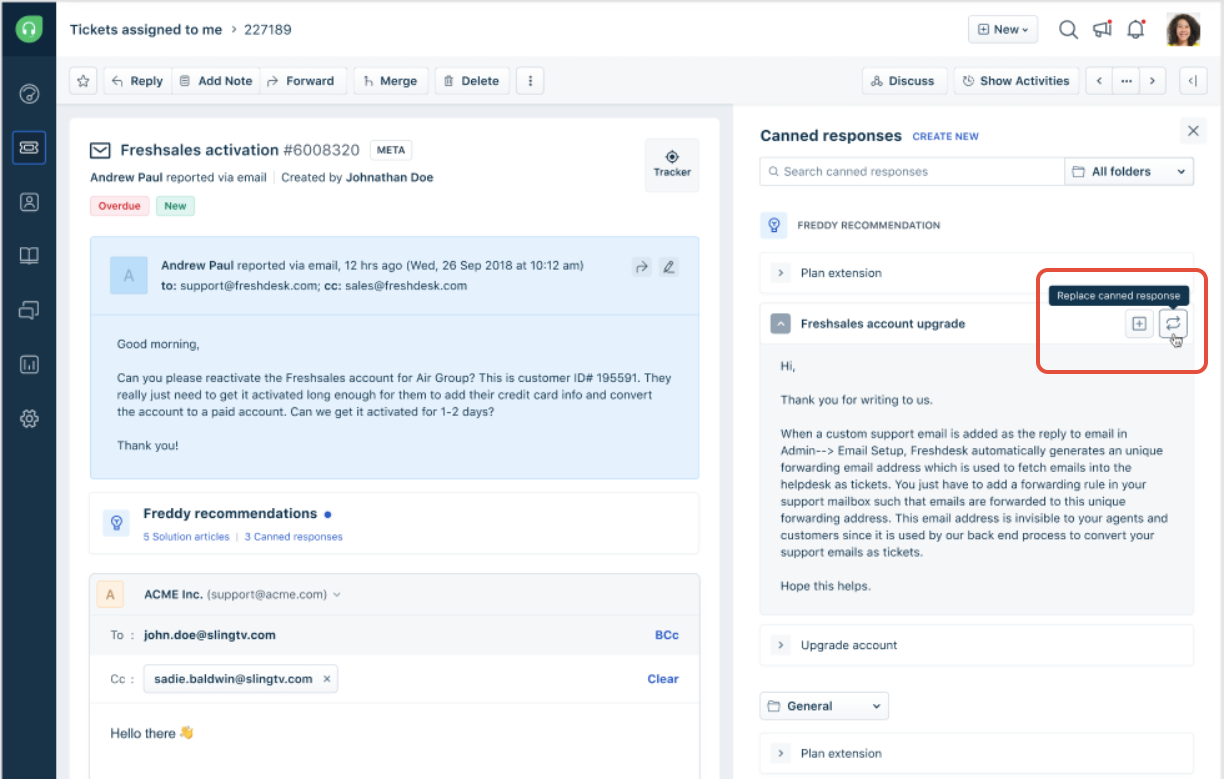1224x779 pixels.
Task: Open the more actions vertical dots menu
Action: 530,81
